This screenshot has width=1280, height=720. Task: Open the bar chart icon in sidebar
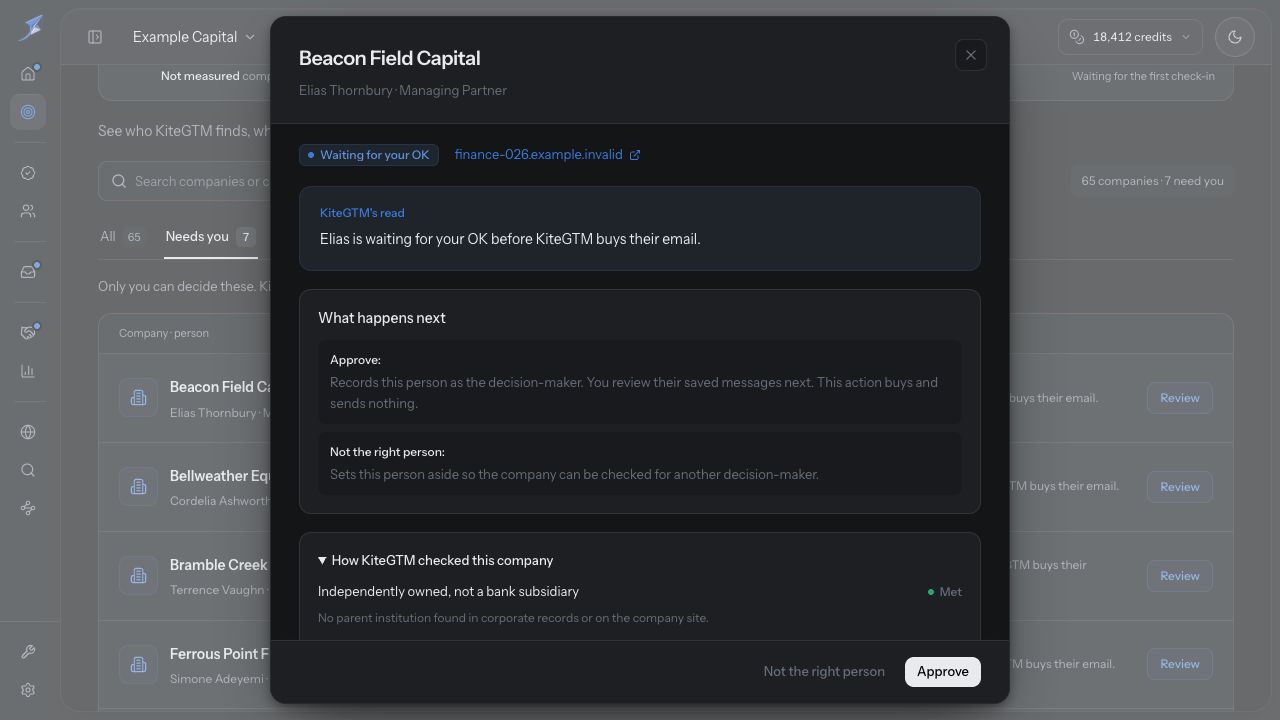pyautogui.click(x=28, y=371)
